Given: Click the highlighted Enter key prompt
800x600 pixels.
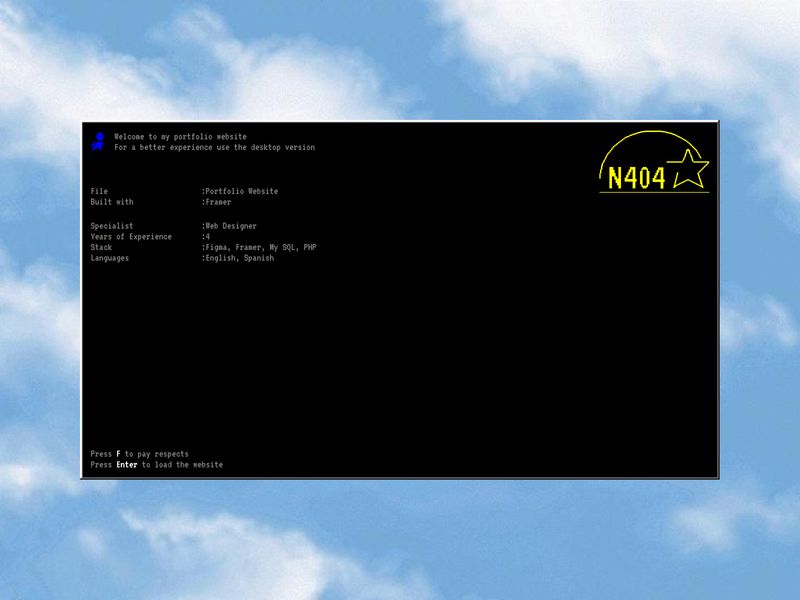Looking at the screenshot, I should tap(127, 464).
